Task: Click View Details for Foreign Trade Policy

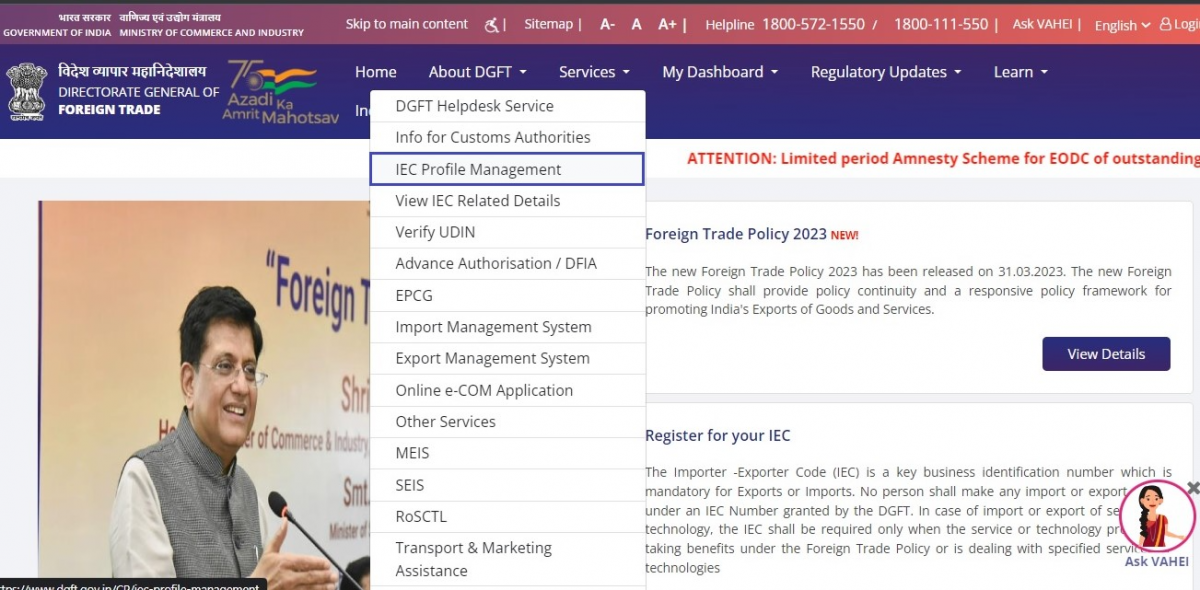Action: 1106,353
